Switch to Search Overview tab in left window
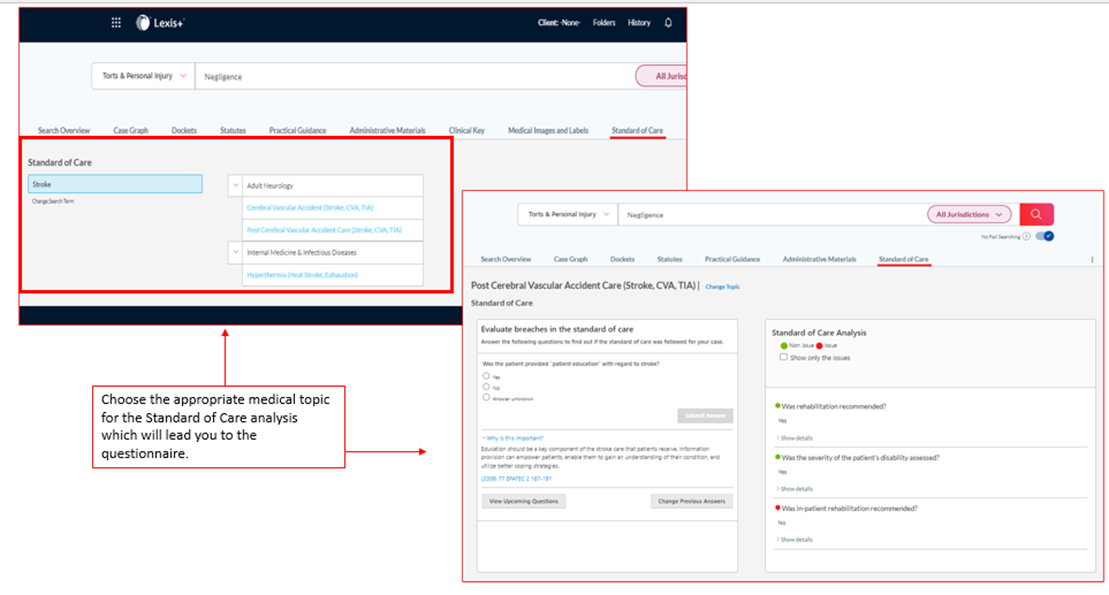The image size is (1109, 595). pyautogui.click(x=64, y=130)
